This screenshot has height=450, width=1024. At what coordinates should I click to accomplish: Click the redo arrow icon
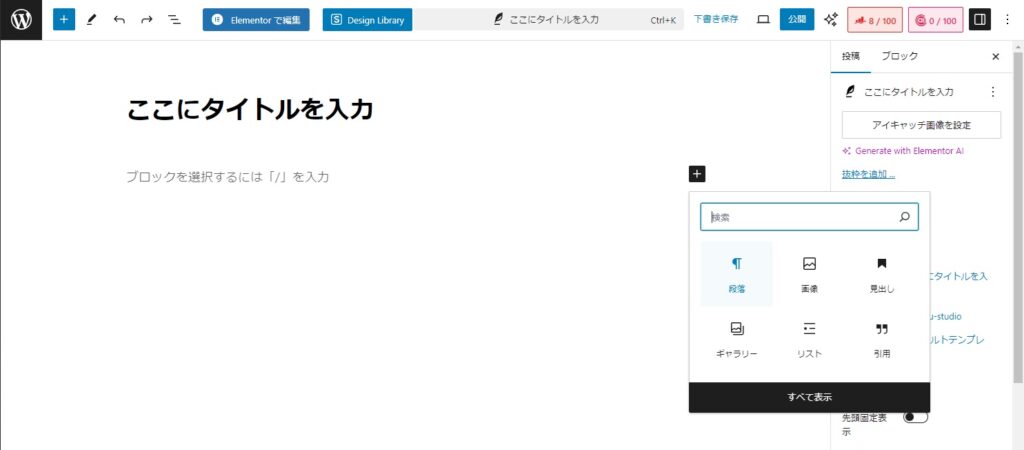[147, 19]
